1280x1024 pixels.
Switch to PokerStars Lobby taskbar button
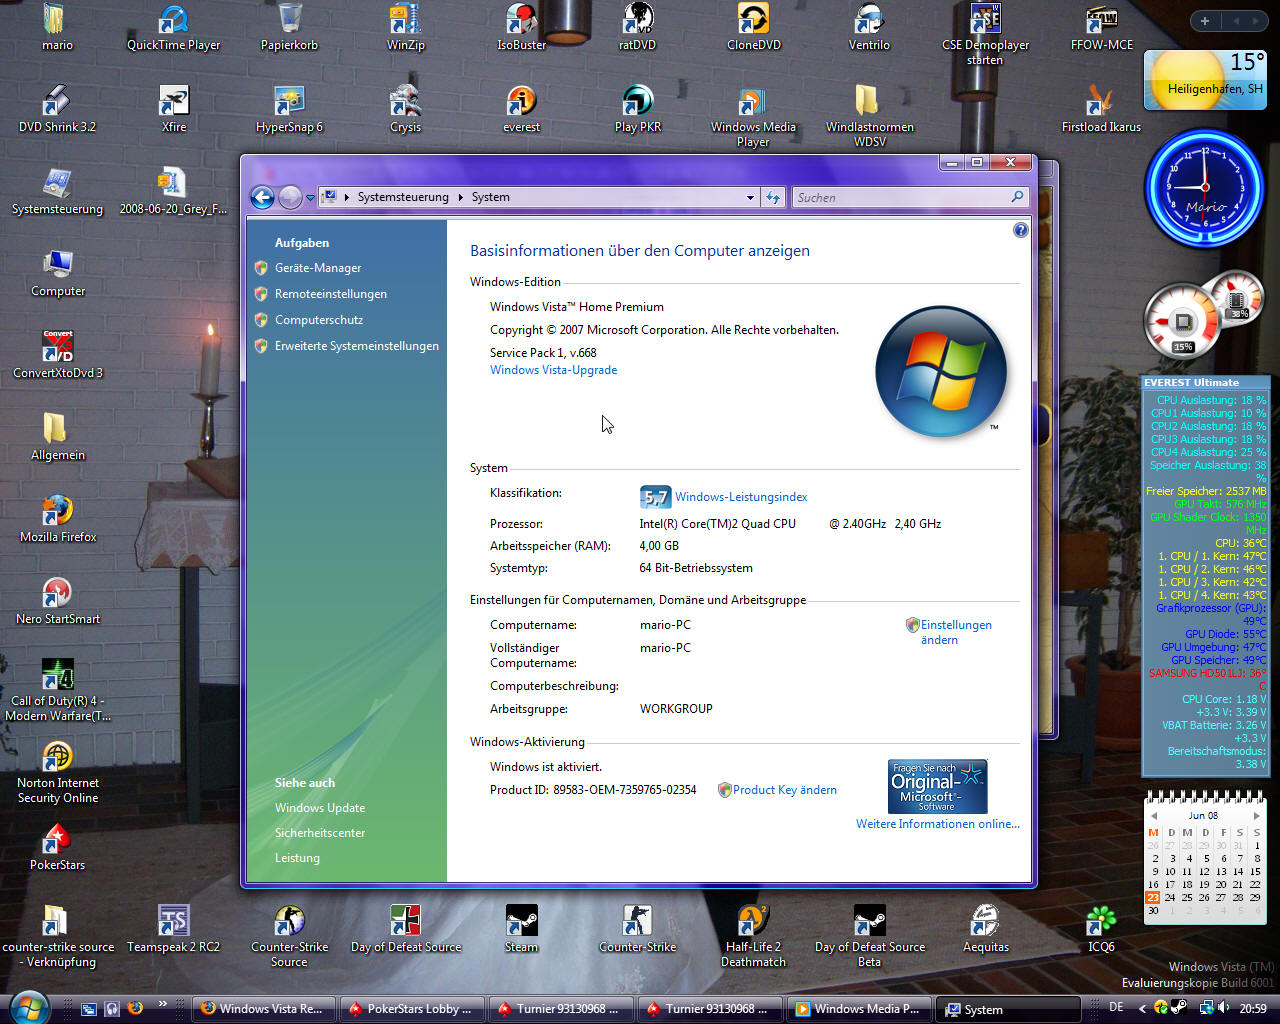tap(411, 1009)
